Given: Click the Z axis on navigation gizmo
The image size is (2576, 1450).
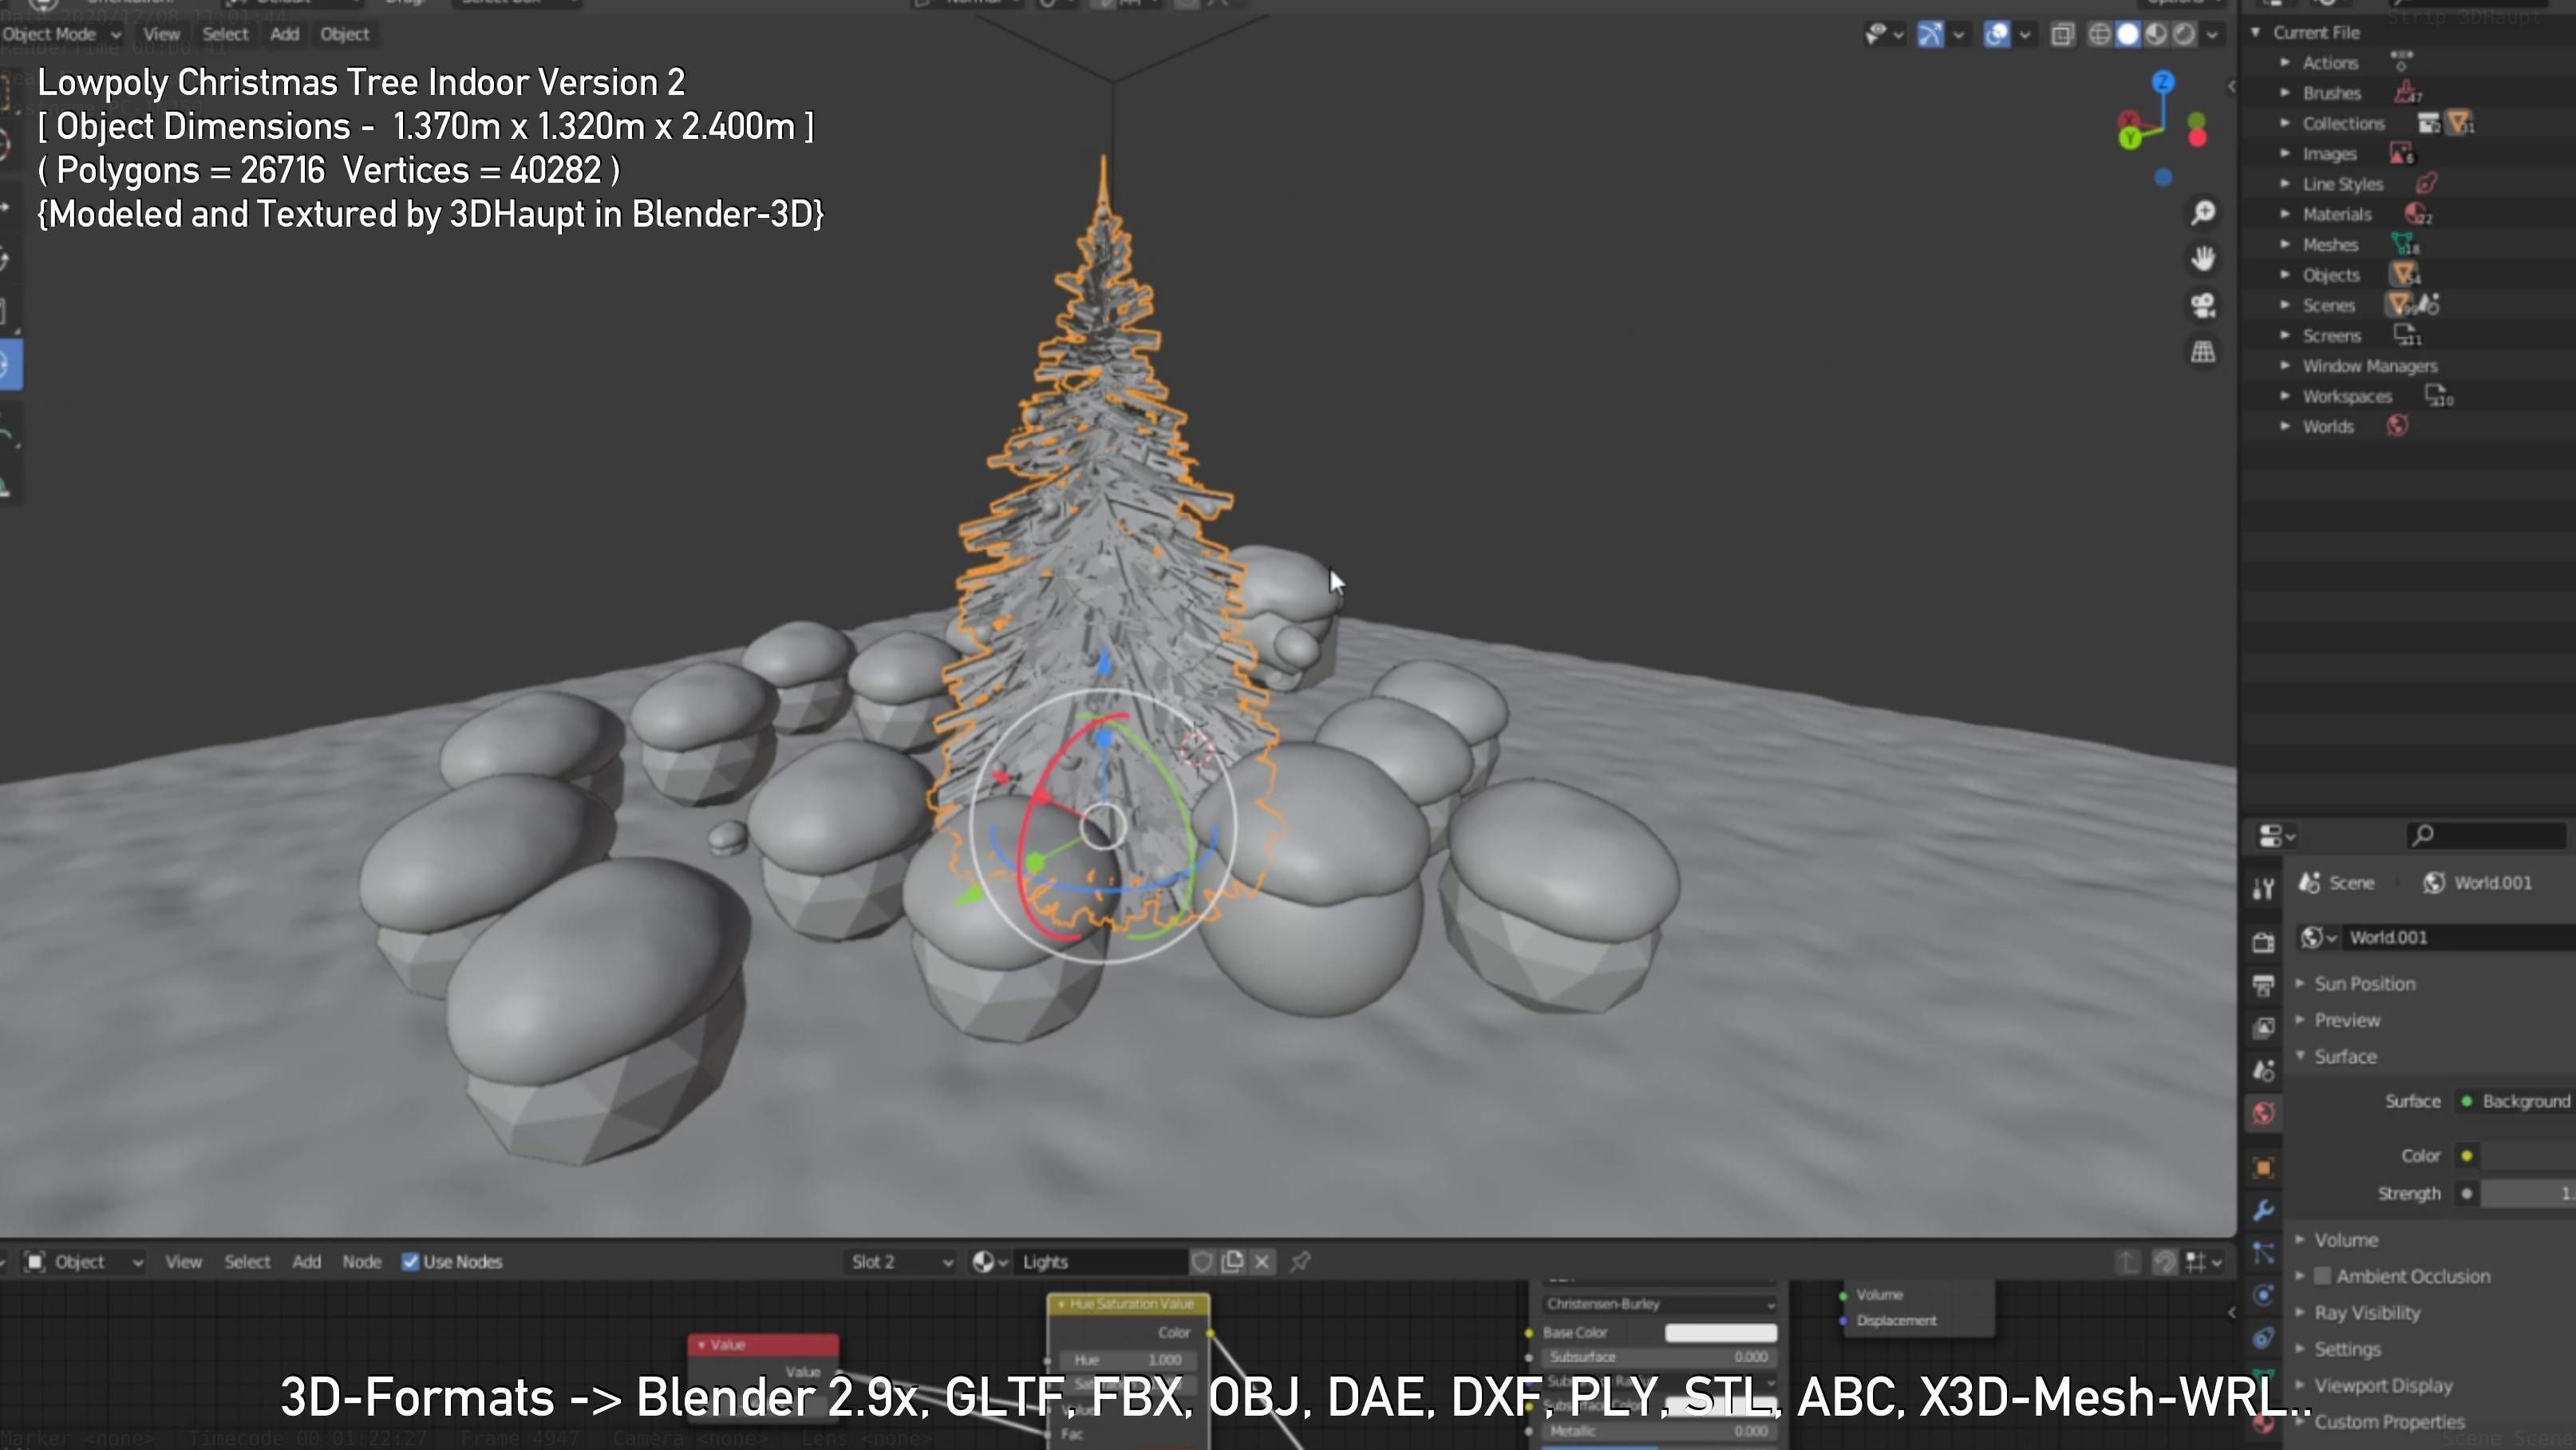Looking at the screenshot, I should [2163, 82].
